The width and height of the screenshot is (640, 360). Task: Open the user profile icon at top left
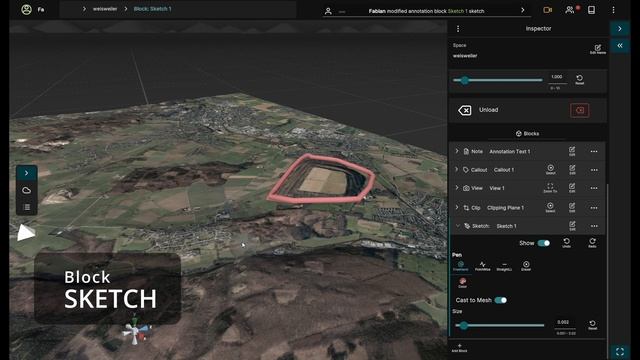click(27, 9)
